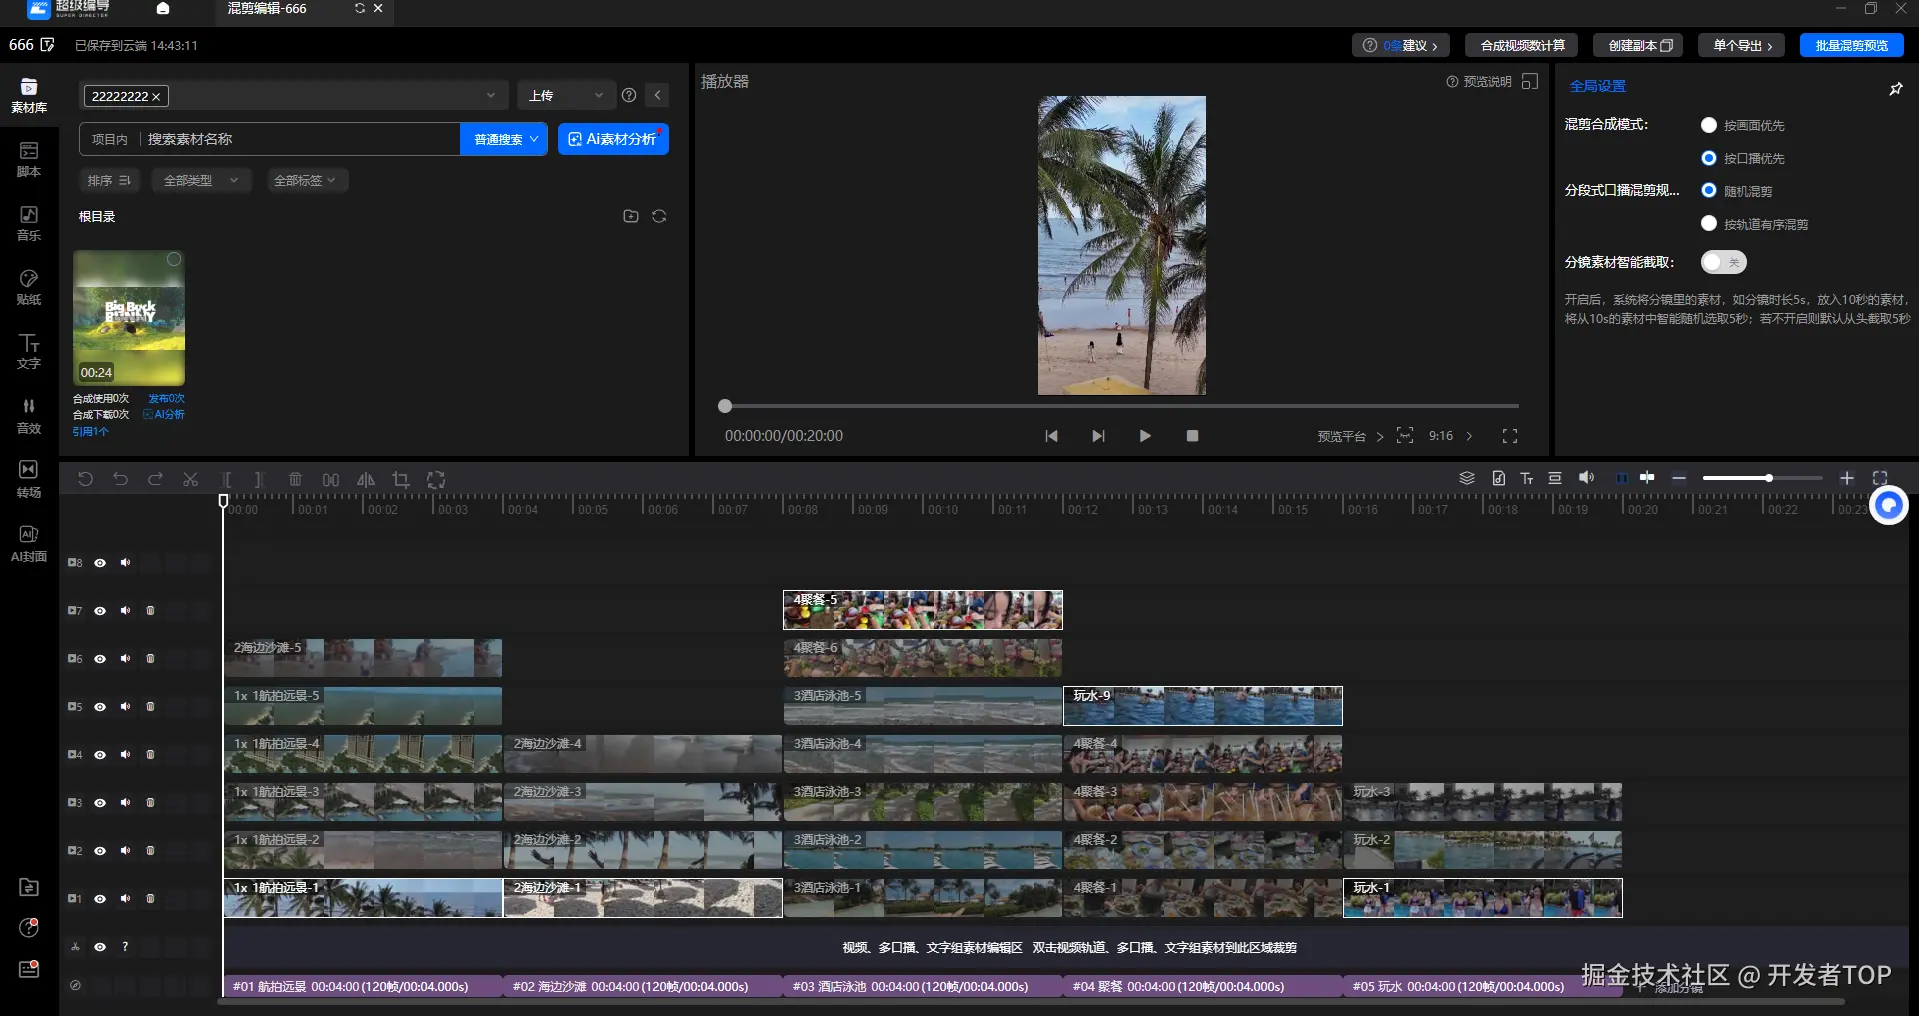
Task: Click the 批量混剪预览 button
Action: point(1851,45)
